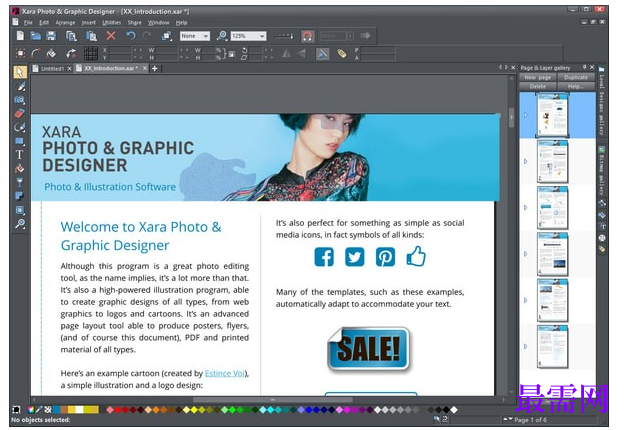Select the Selector arrow tool
Viewport: 627px width, 430px height.
tap(20, 72)
